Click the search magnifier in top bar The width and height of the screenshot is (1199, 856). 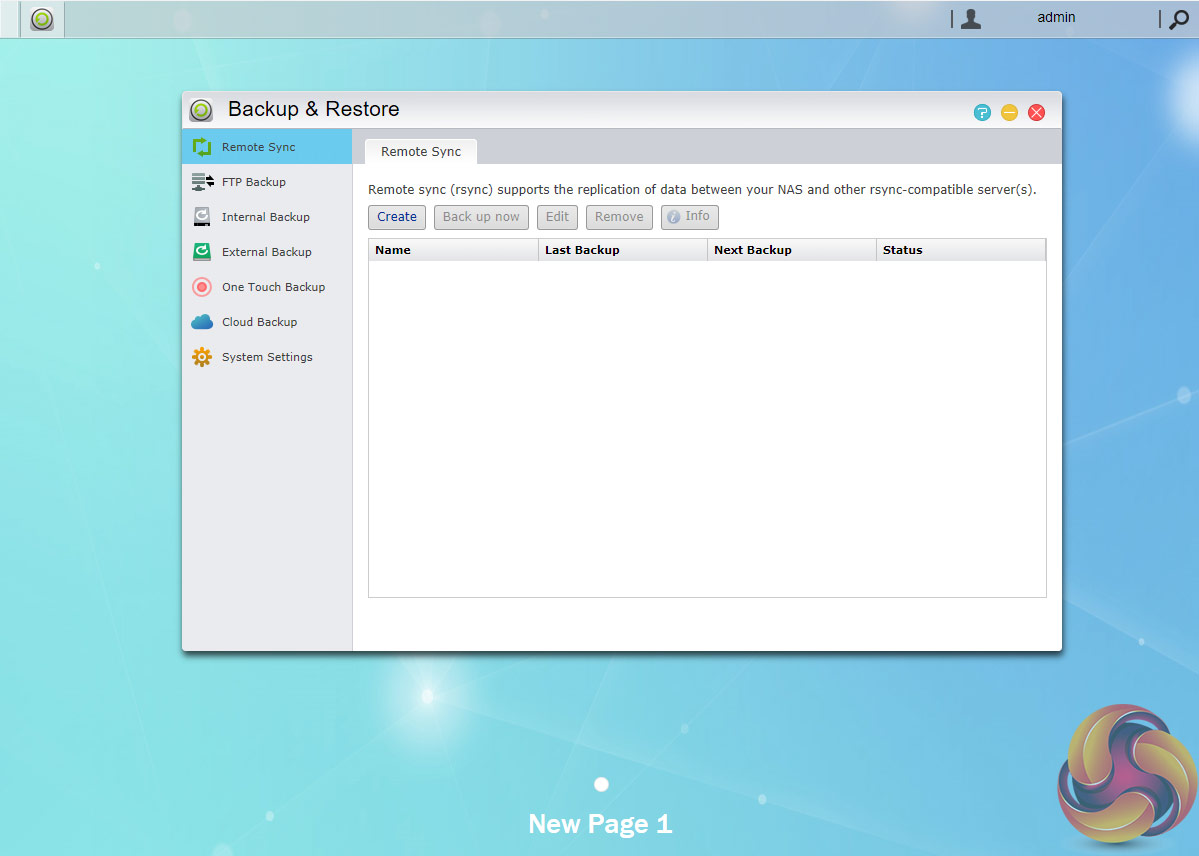point(1179,19)
